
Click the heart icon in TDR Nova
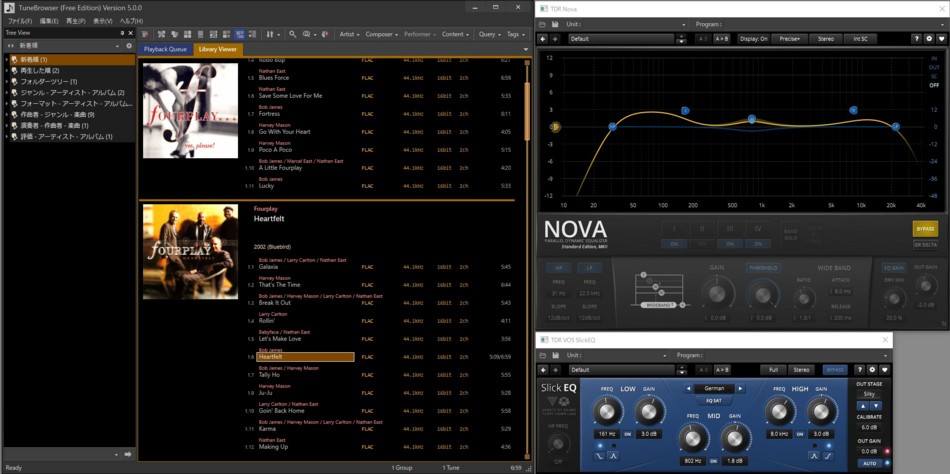click(x=942, y=39)
